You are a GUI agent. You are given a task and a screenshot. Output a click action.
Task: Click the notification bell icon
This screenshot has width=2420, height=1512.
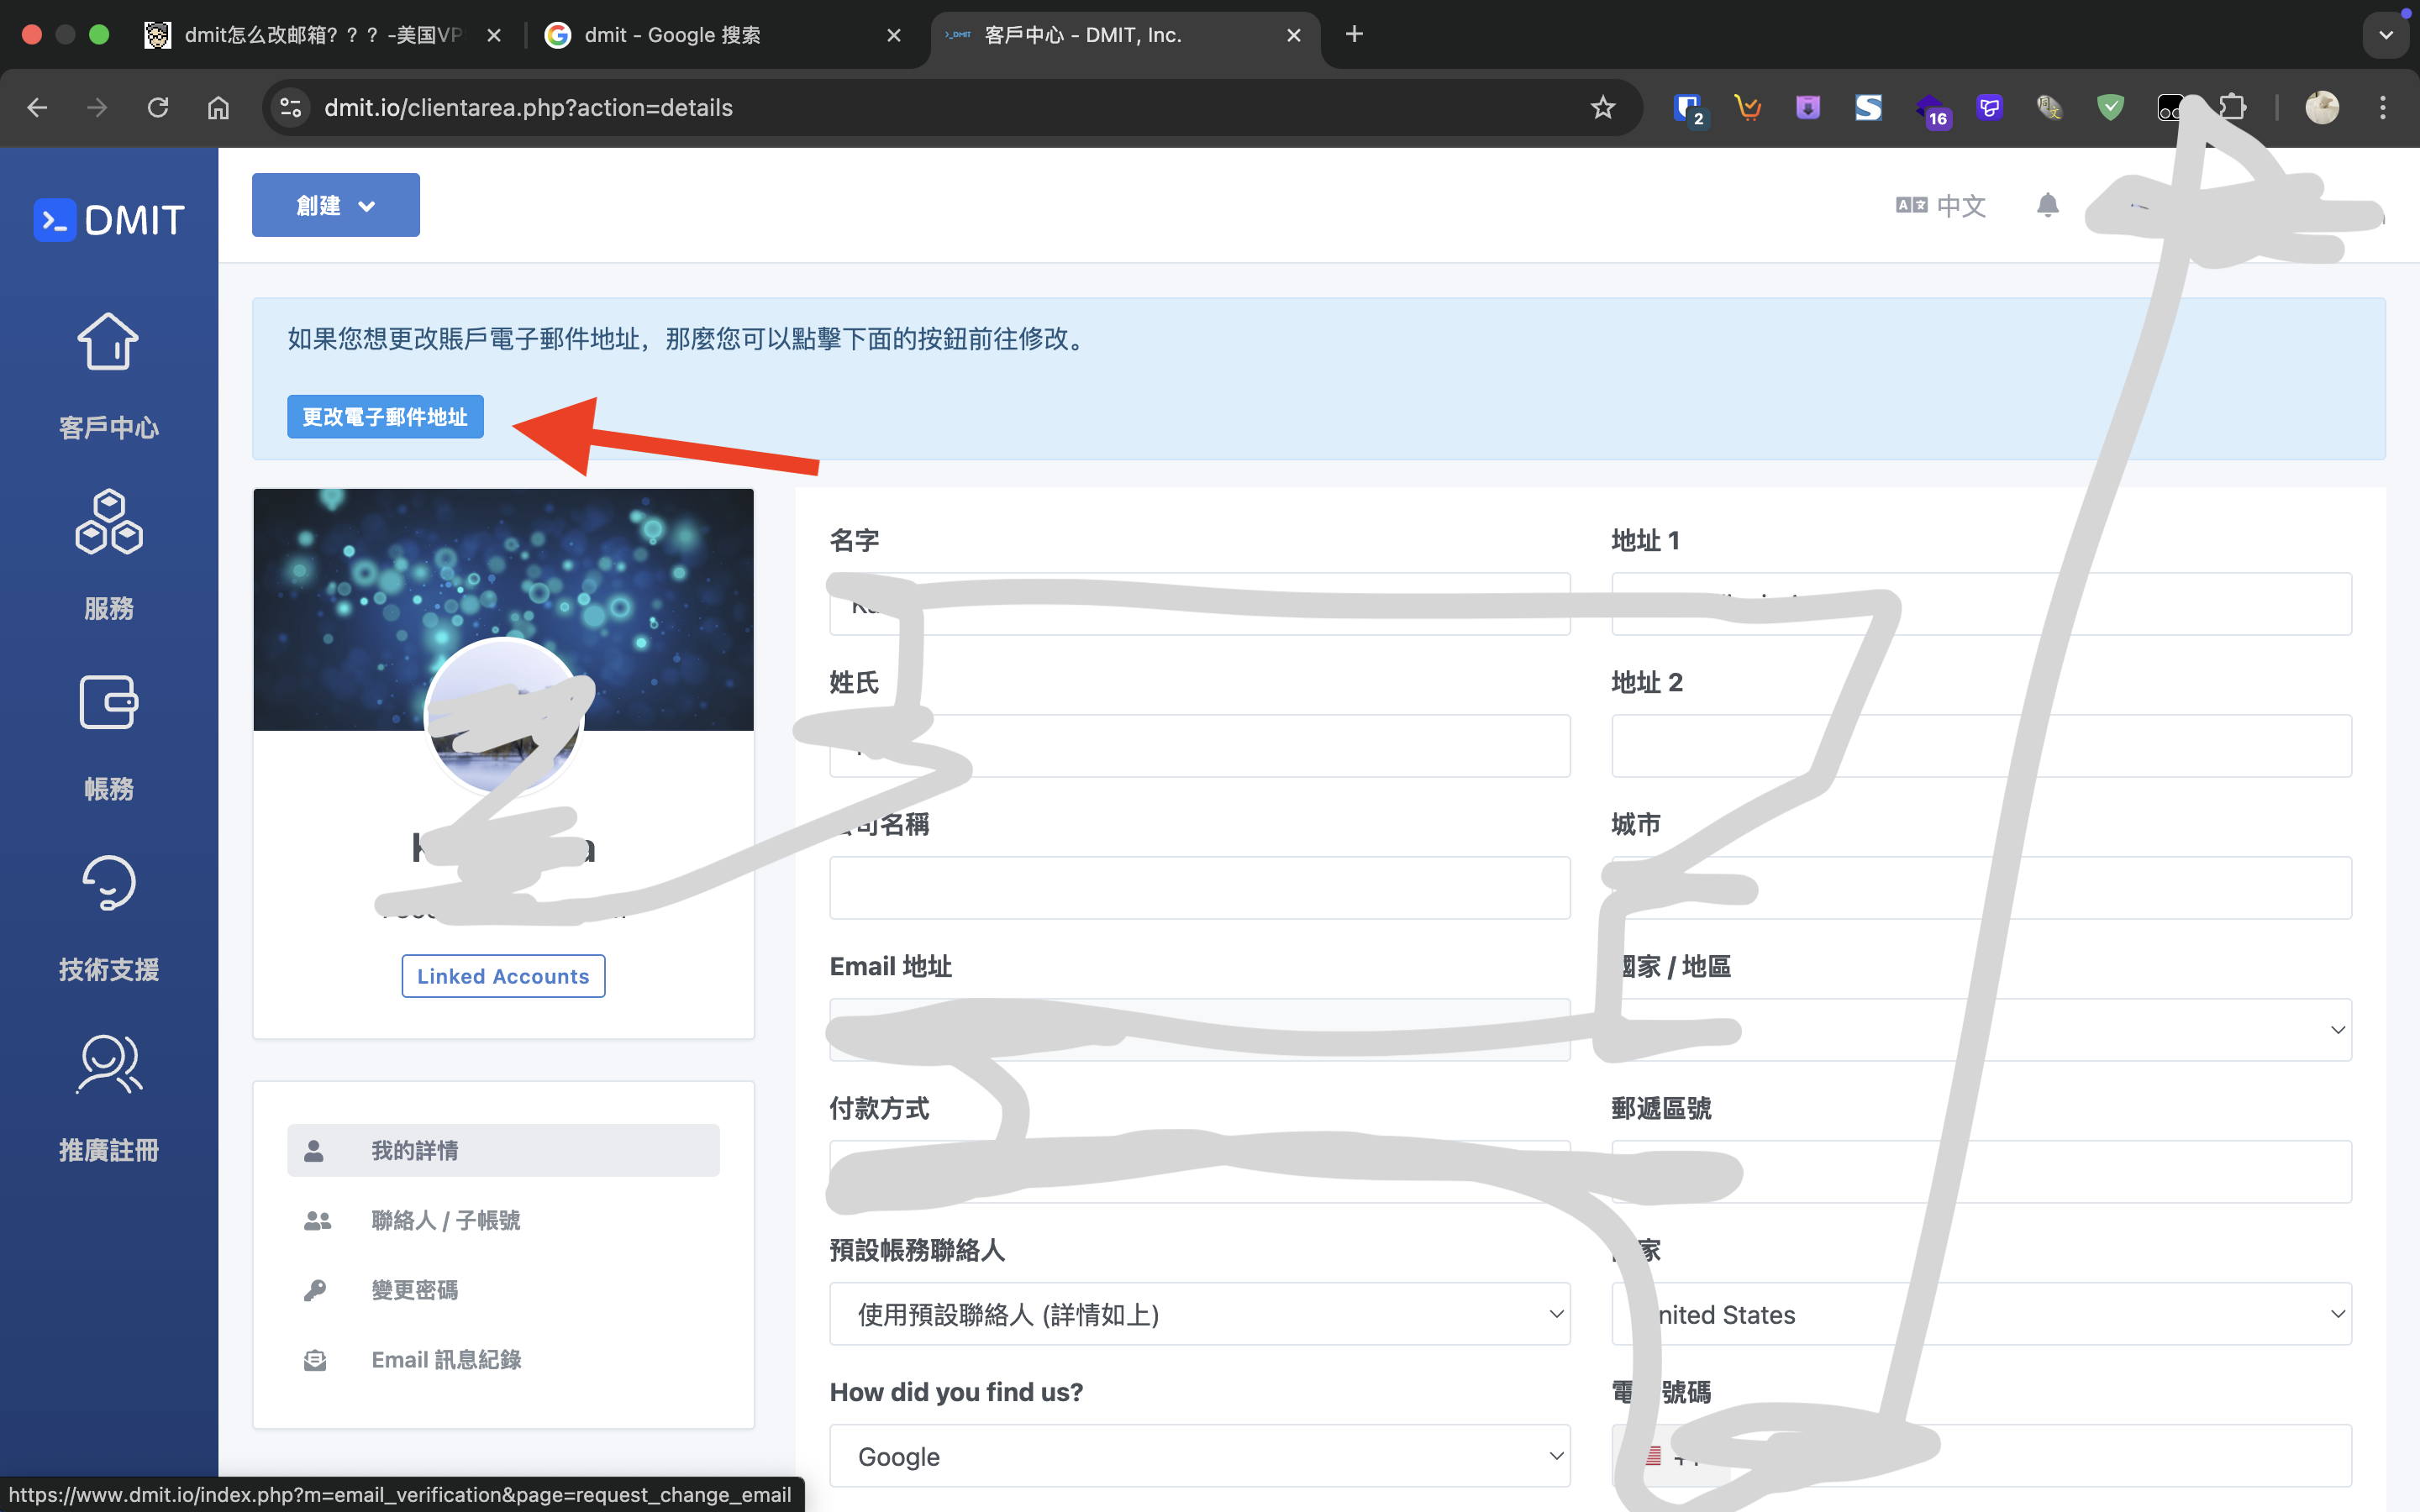coord(2047,205)
